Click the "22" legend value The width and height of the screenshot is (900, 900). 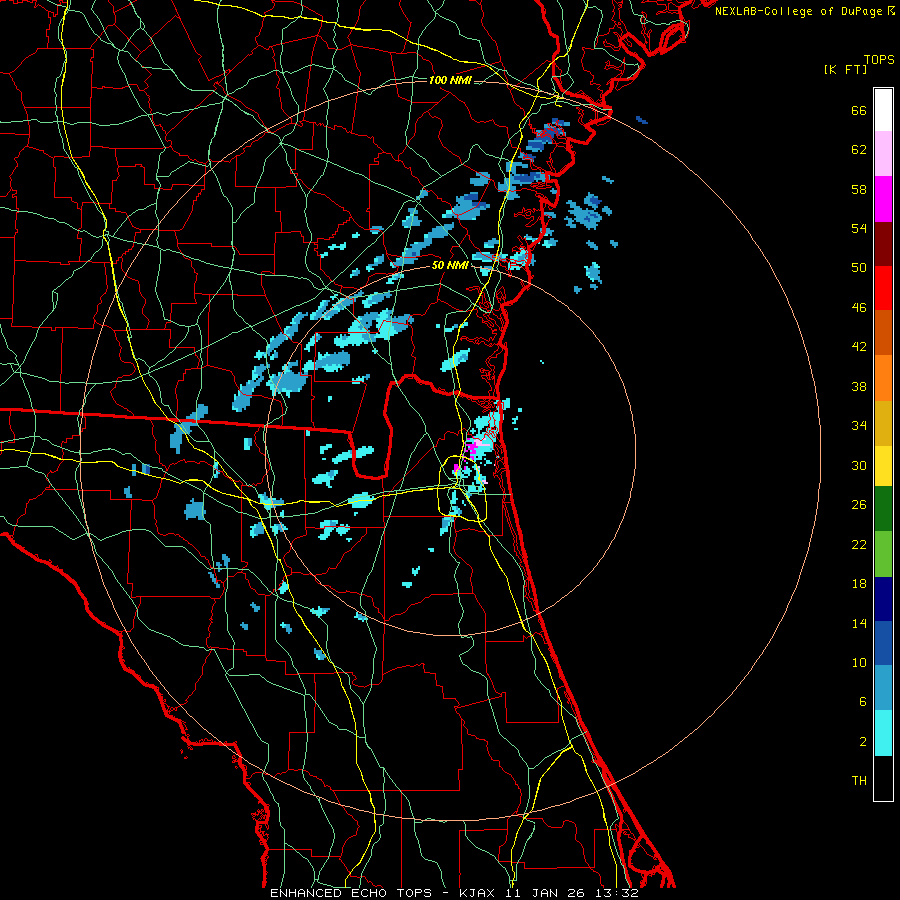point(859,545)
